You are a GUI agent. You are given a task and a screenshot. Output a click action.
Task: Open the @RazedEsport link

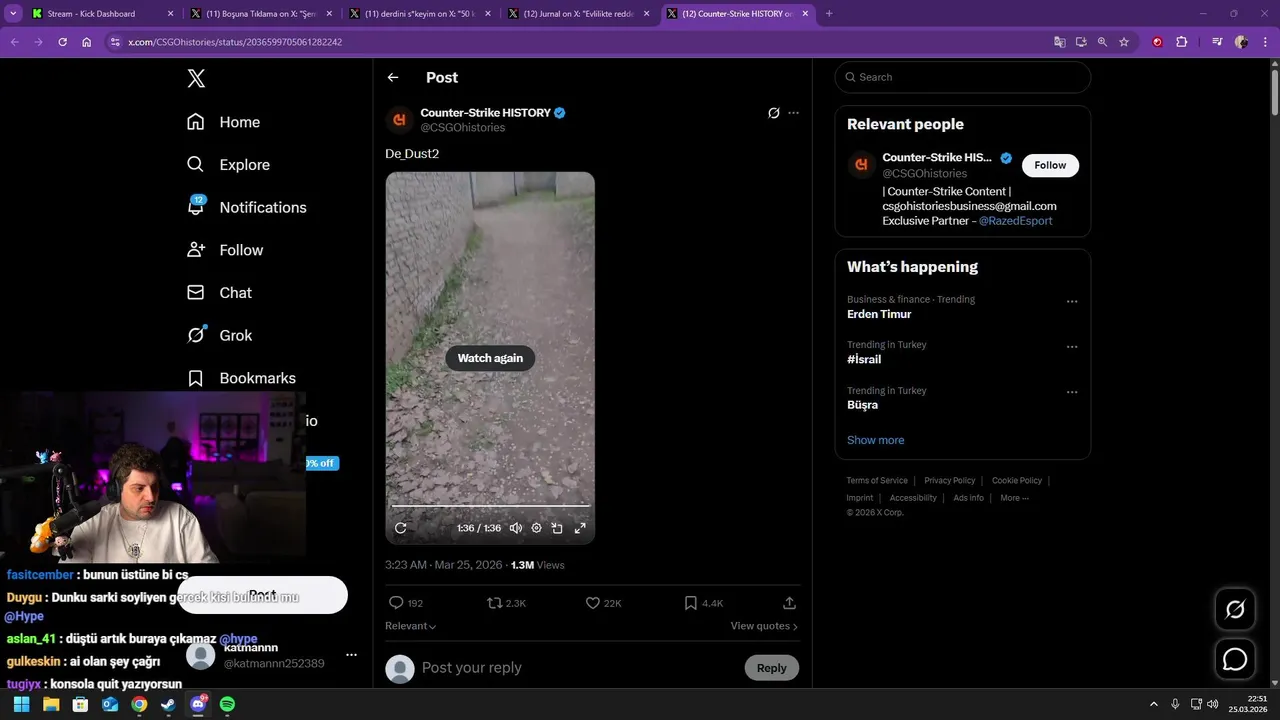tap(1015, 221)
